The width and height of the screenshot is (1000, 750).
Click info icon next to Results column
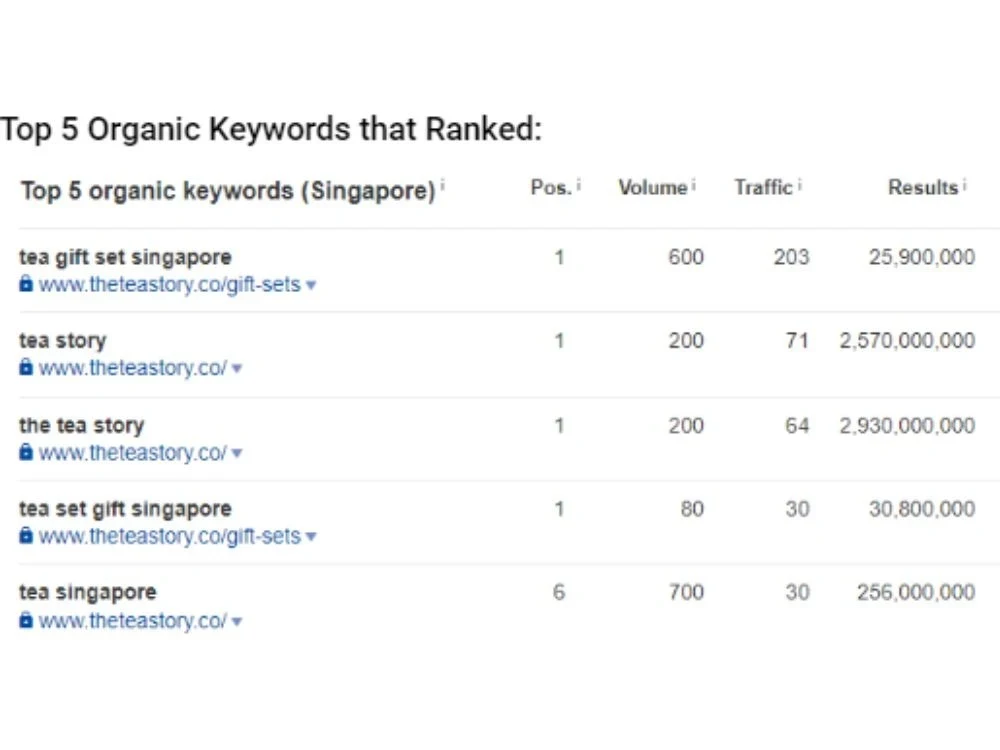[965, 185]
